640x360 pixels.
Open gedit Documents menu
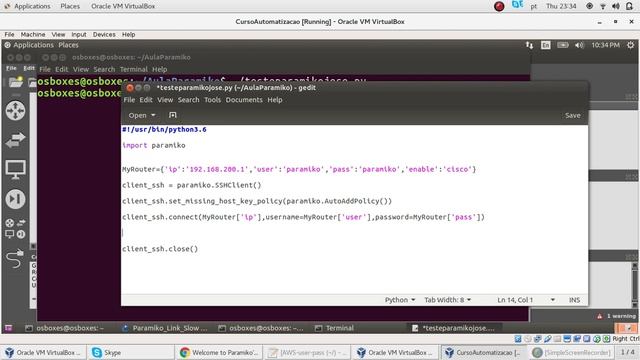coord(244,100)
